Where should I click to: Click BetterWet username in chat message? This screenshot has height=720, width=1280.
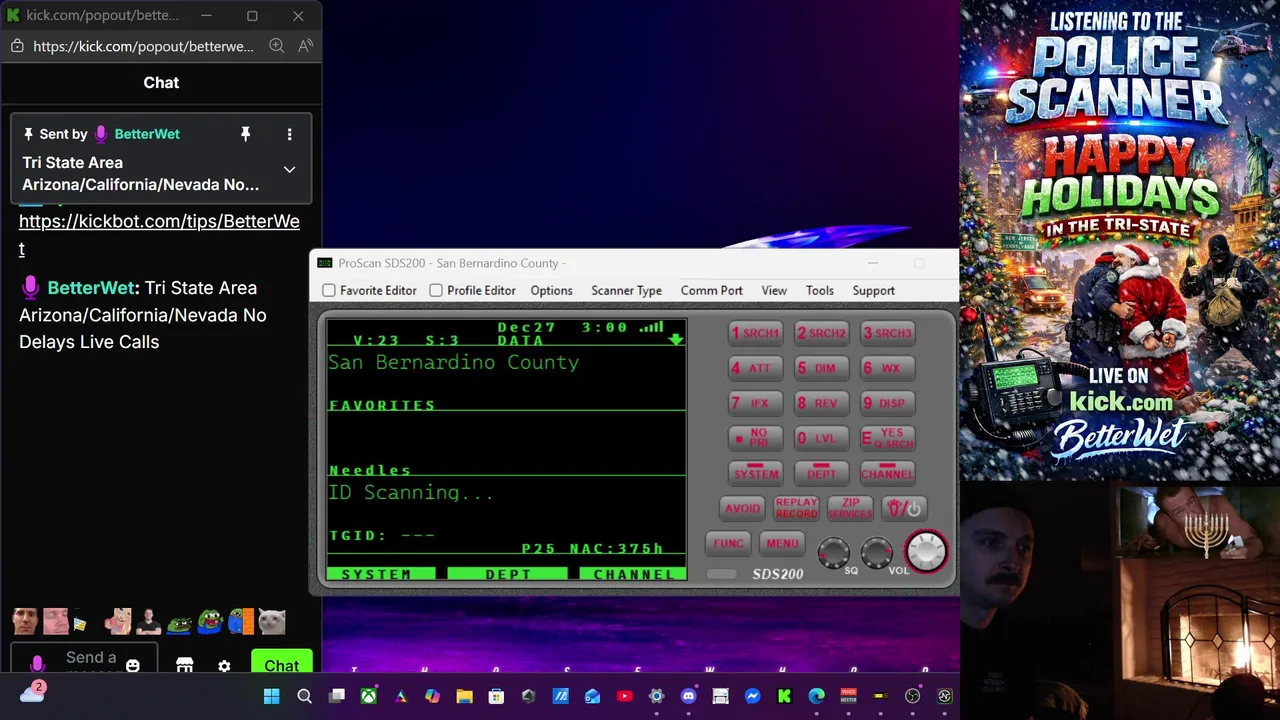90,288
